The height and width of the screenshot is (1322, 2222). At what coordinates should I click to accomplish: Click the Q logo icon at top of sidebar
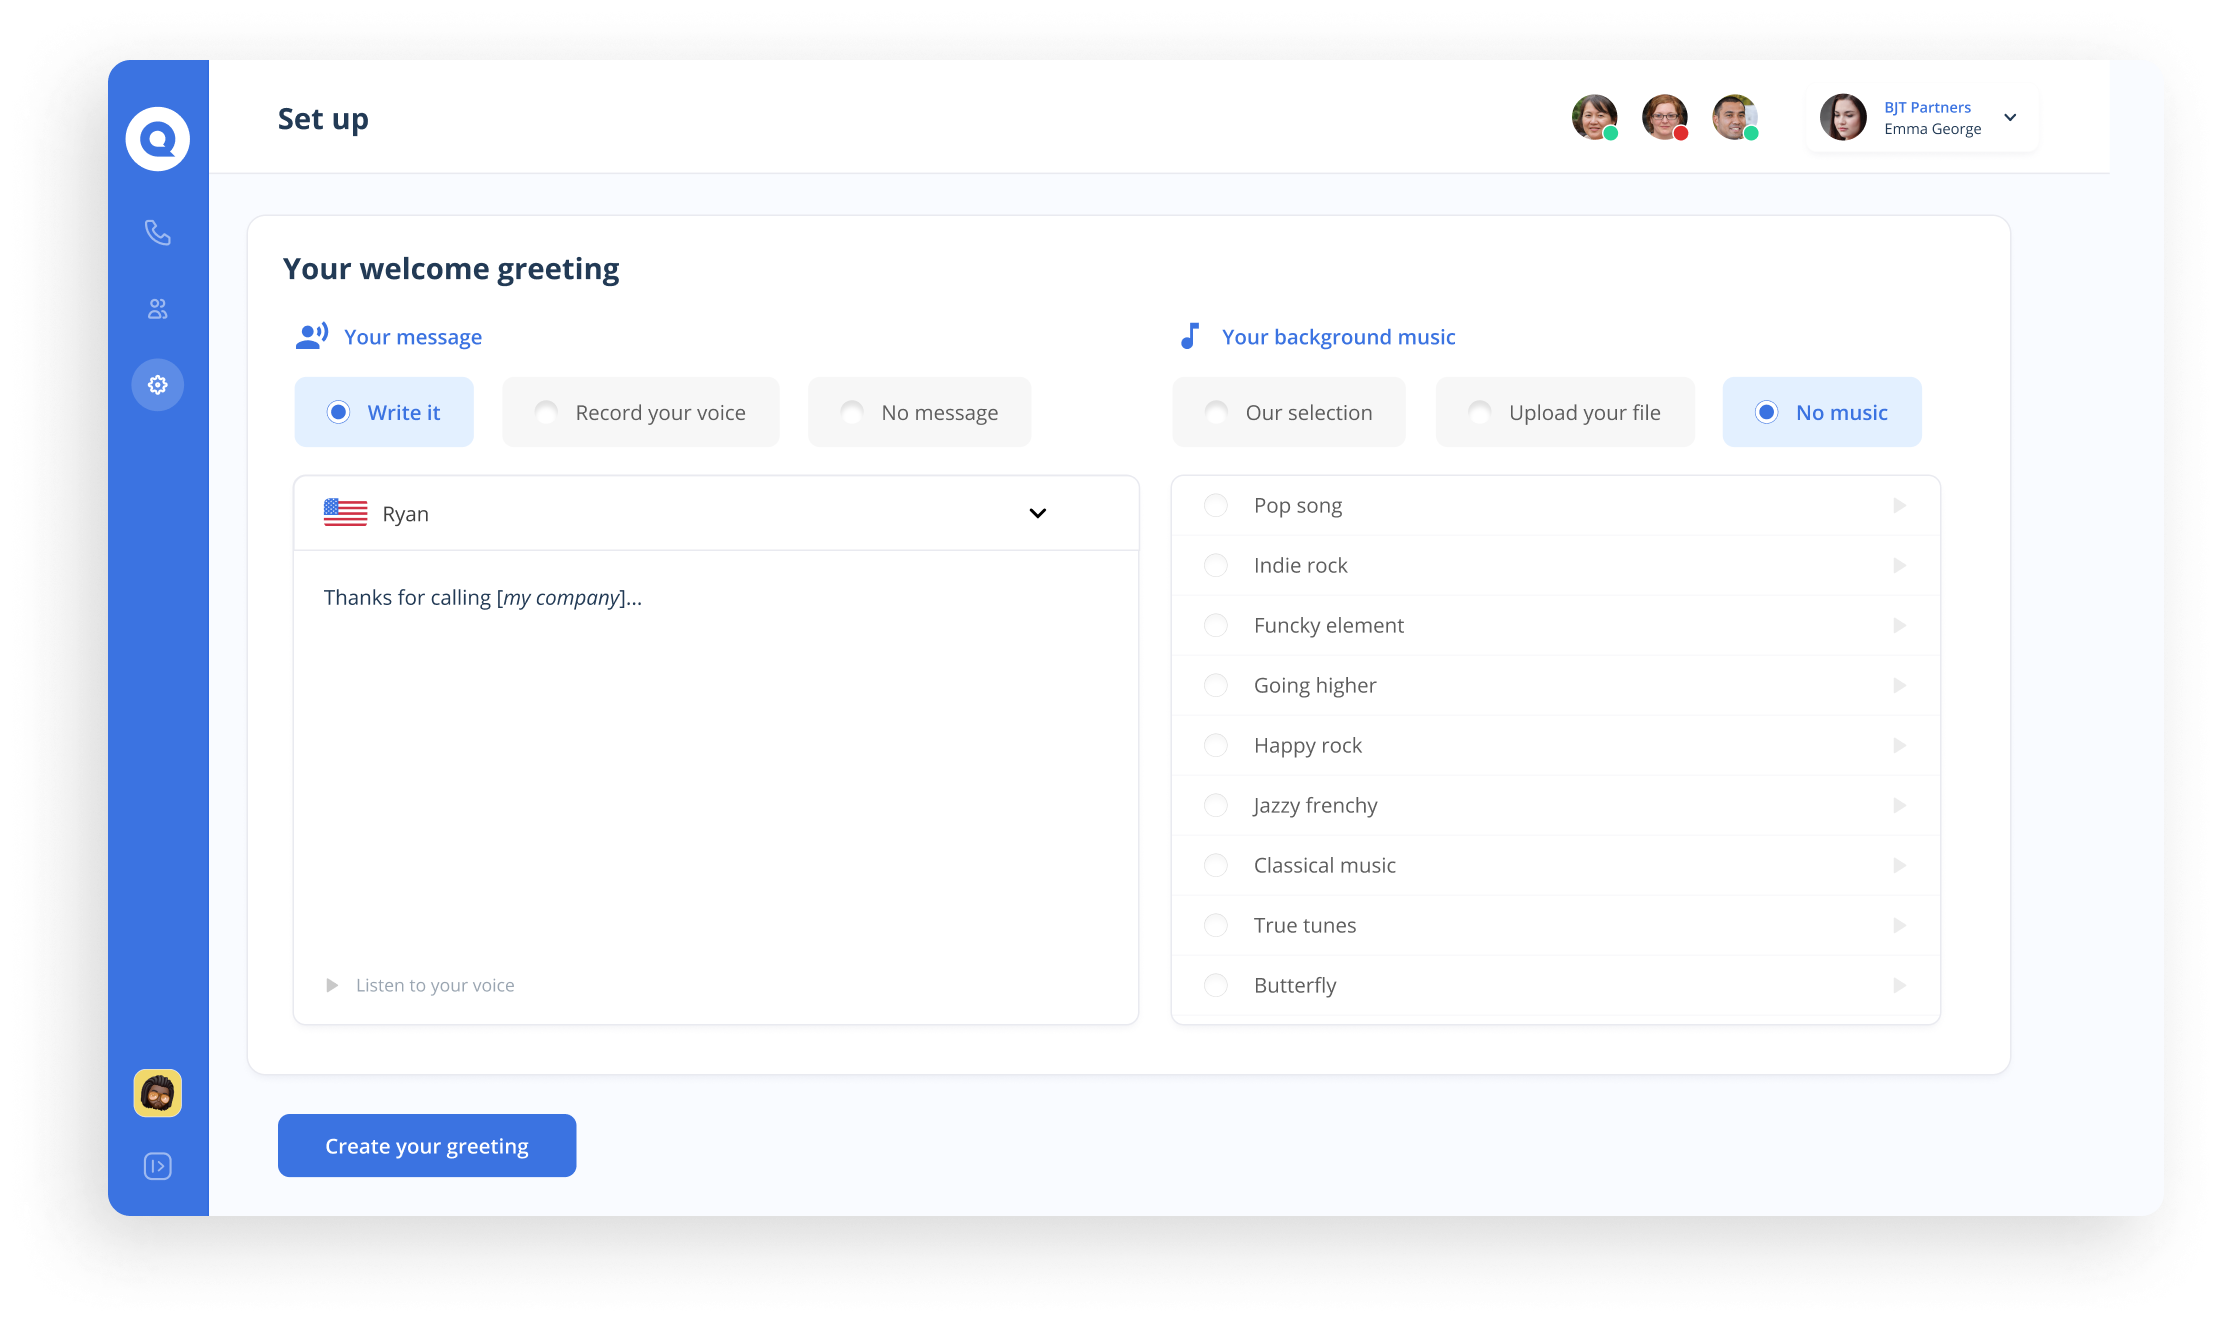point(157,138)
